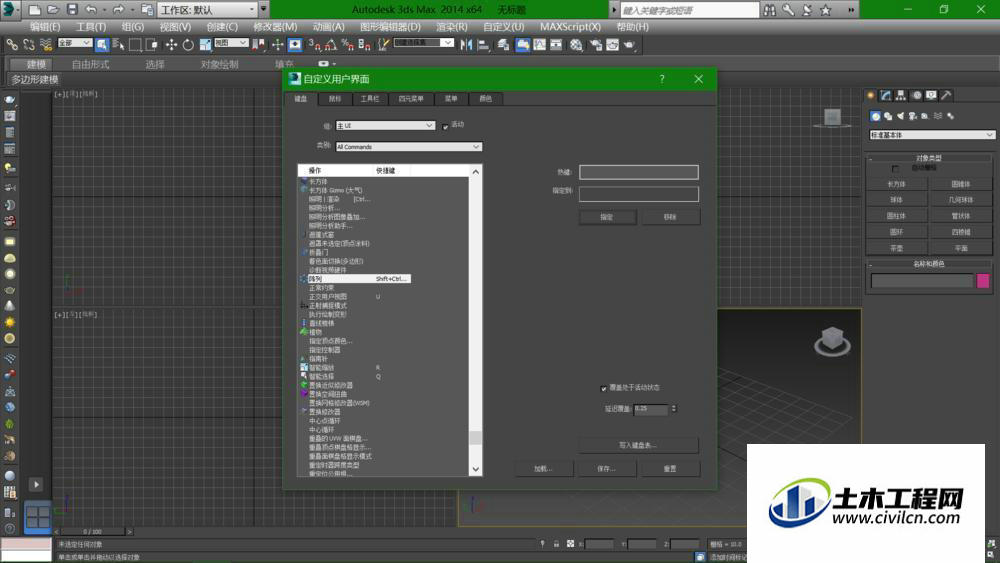Open the Material Editor icon
Viewport: 1000px width, 563px height.
577,45
